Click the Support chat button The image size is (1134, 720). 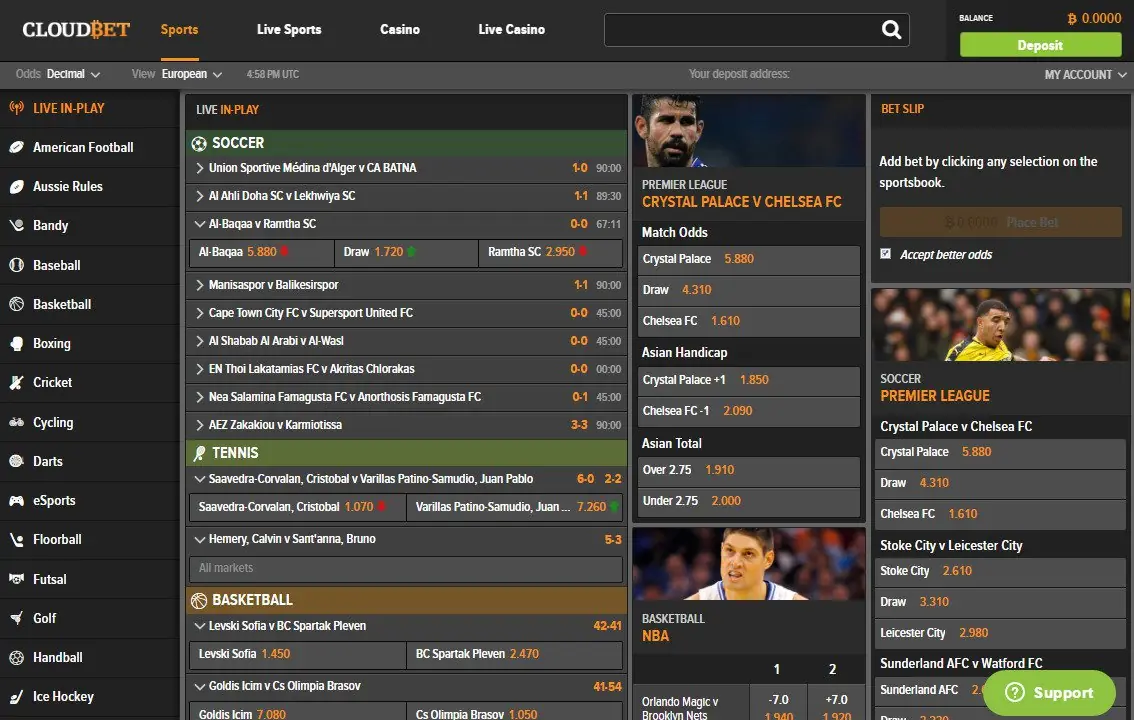click(1049, 693)
